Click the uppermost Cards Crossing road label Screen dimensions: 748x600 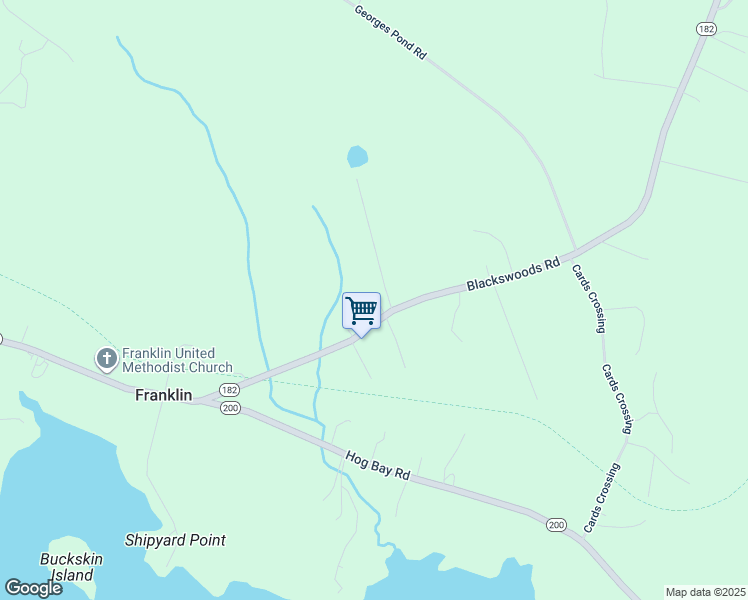tap(589, 299)
